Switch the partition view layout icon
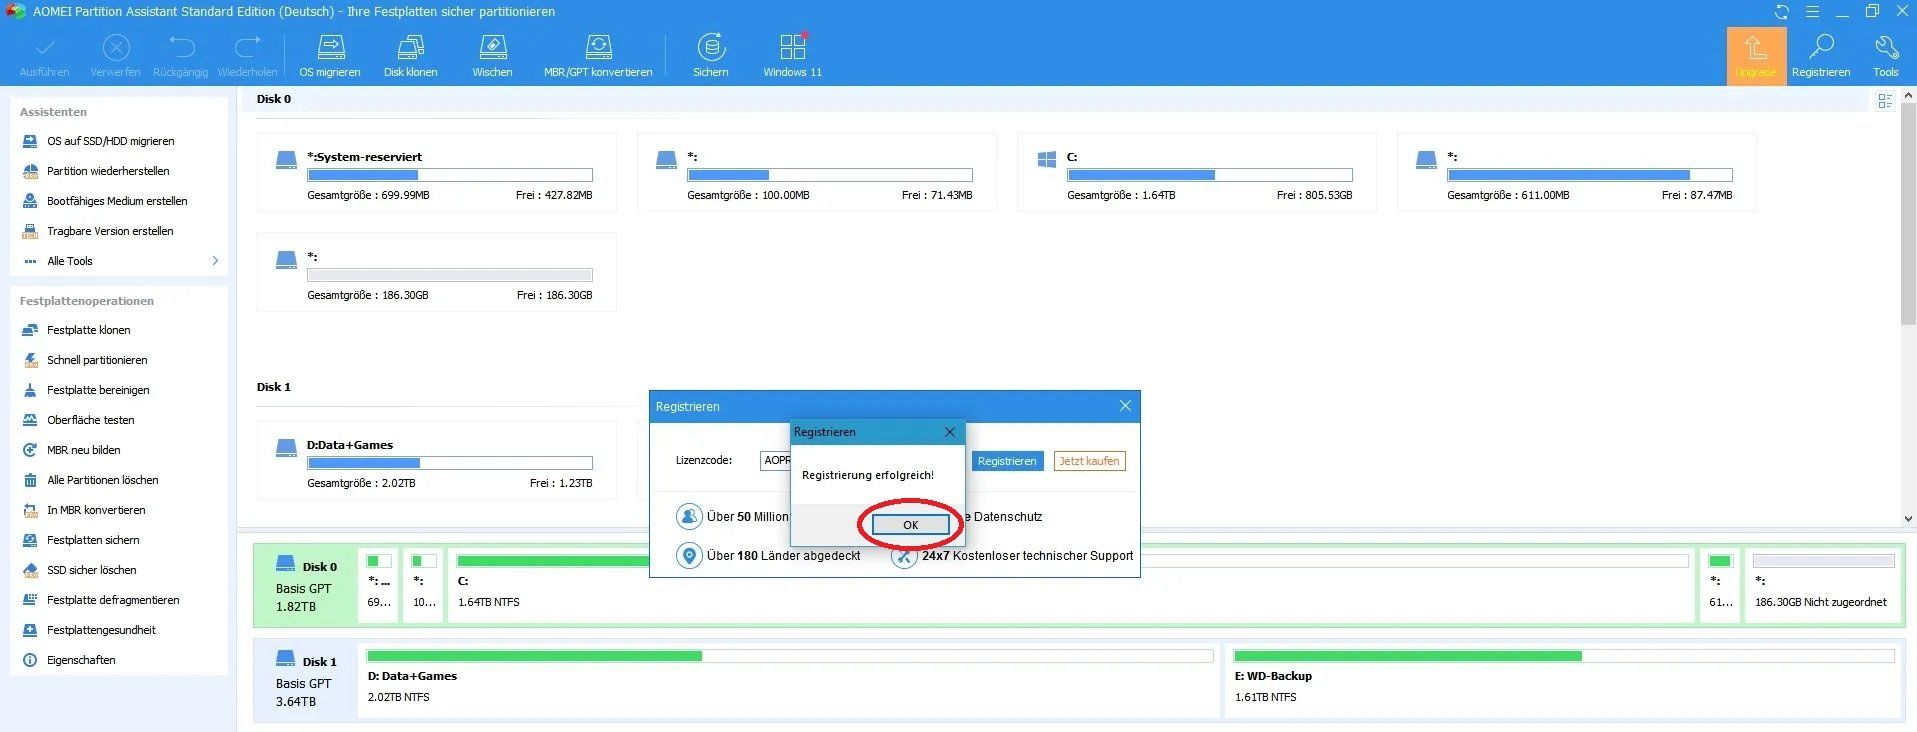Screen dimensions: 1917x732 (x=1885, y=101)
